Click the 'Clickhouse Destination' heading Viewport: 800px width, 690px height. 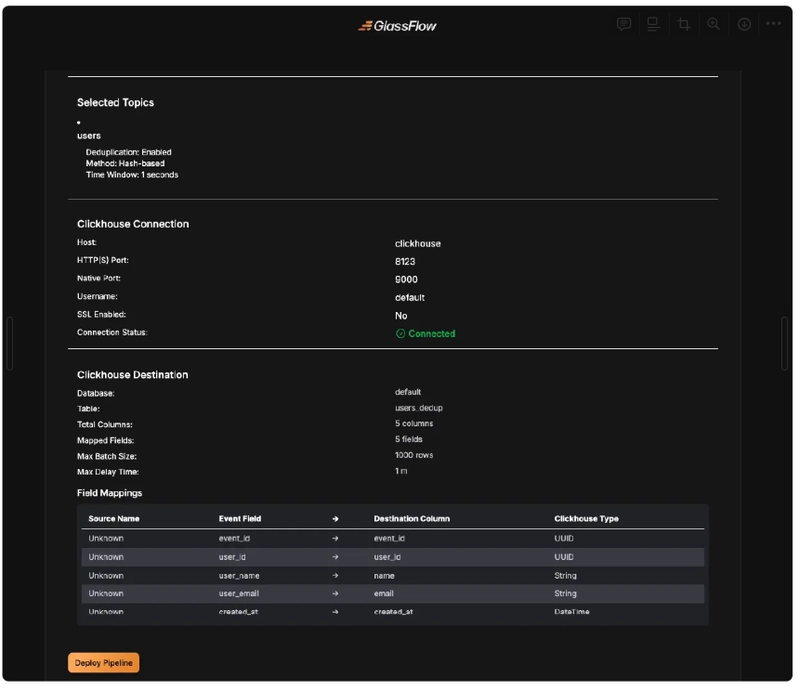[x=133, y=375]
